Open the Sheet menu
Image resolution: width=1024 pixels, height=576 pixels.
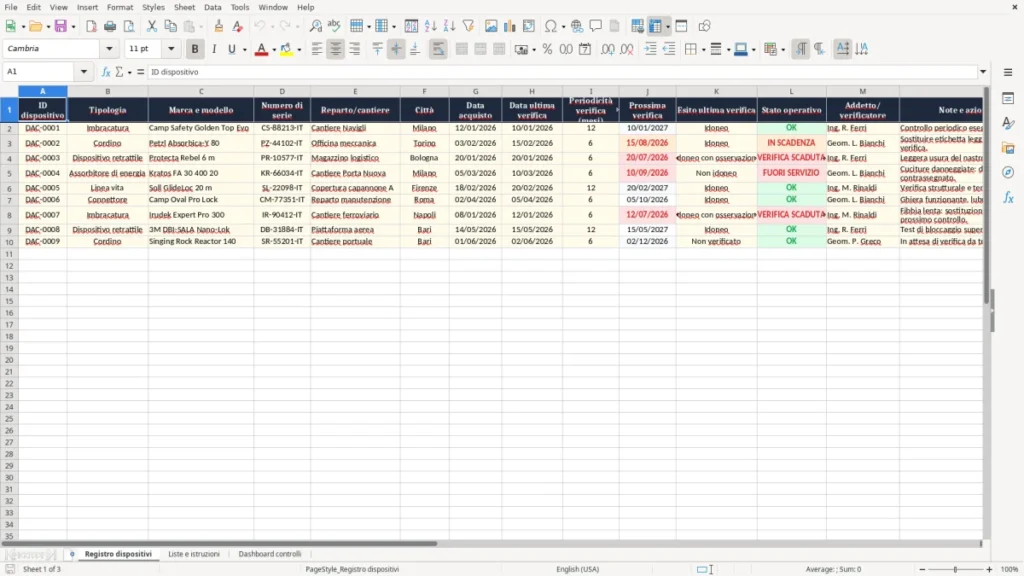pos(184,7)
